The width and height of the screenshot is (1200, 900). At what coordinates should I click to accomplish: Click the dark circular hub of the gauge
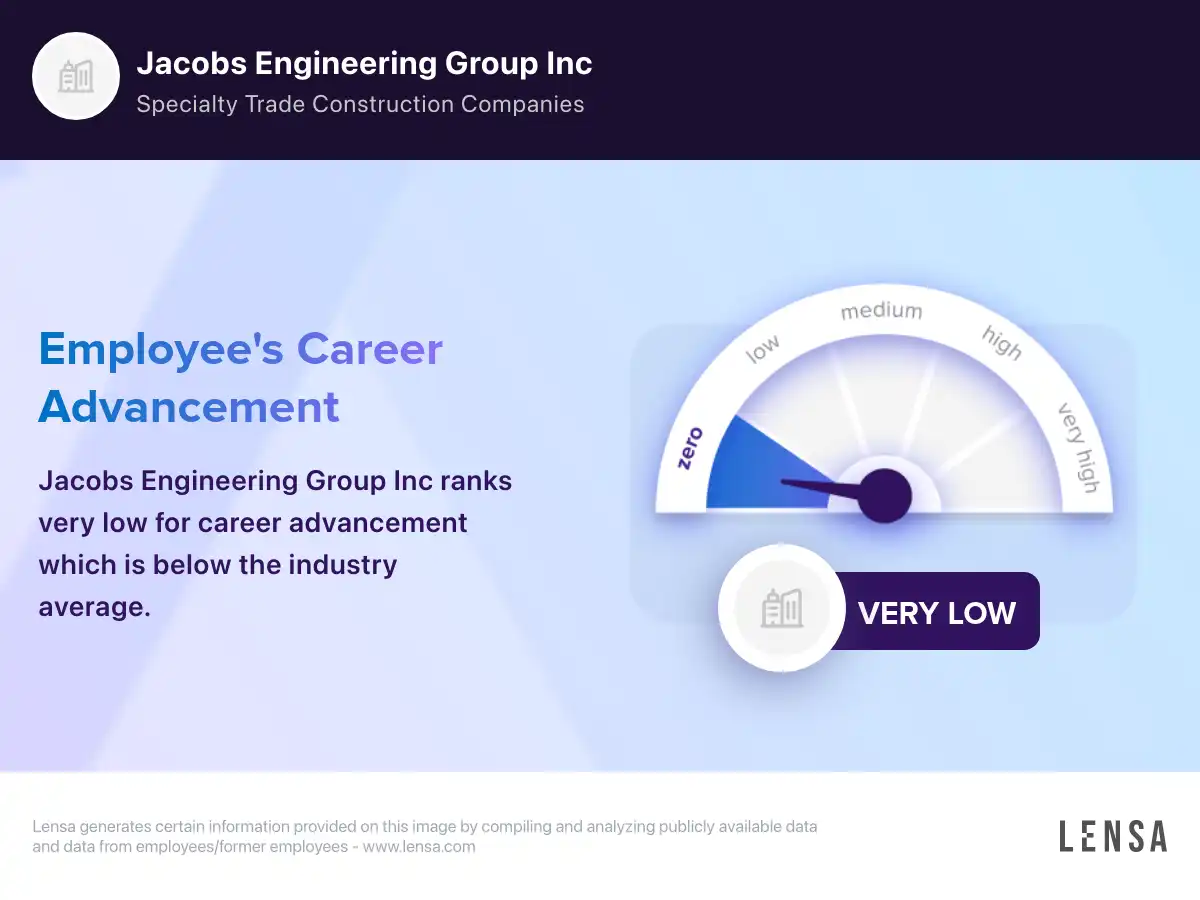(x=885, y=495)
